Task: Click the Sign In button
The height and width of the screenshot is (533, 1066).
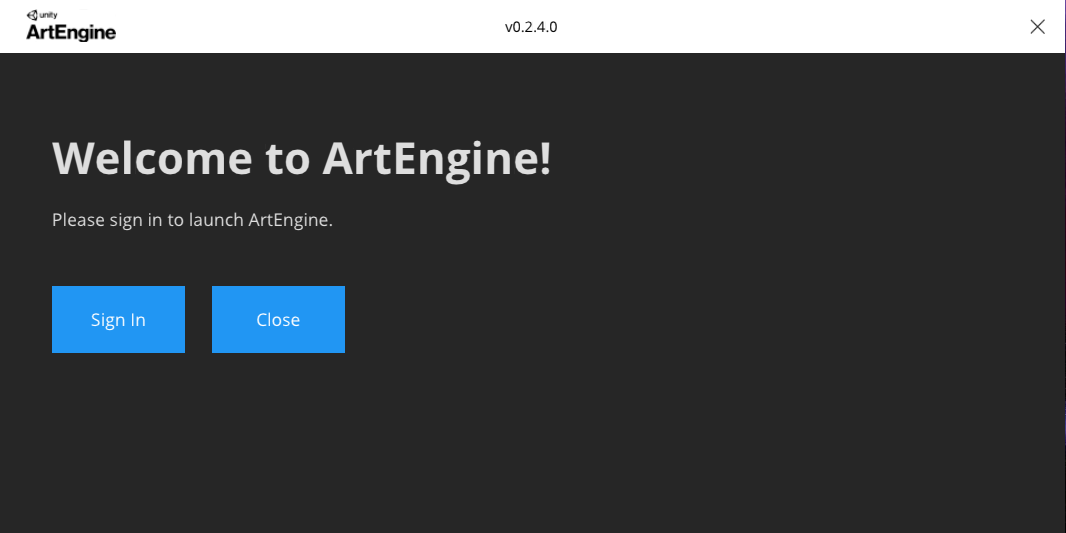Action: (118, 320)
